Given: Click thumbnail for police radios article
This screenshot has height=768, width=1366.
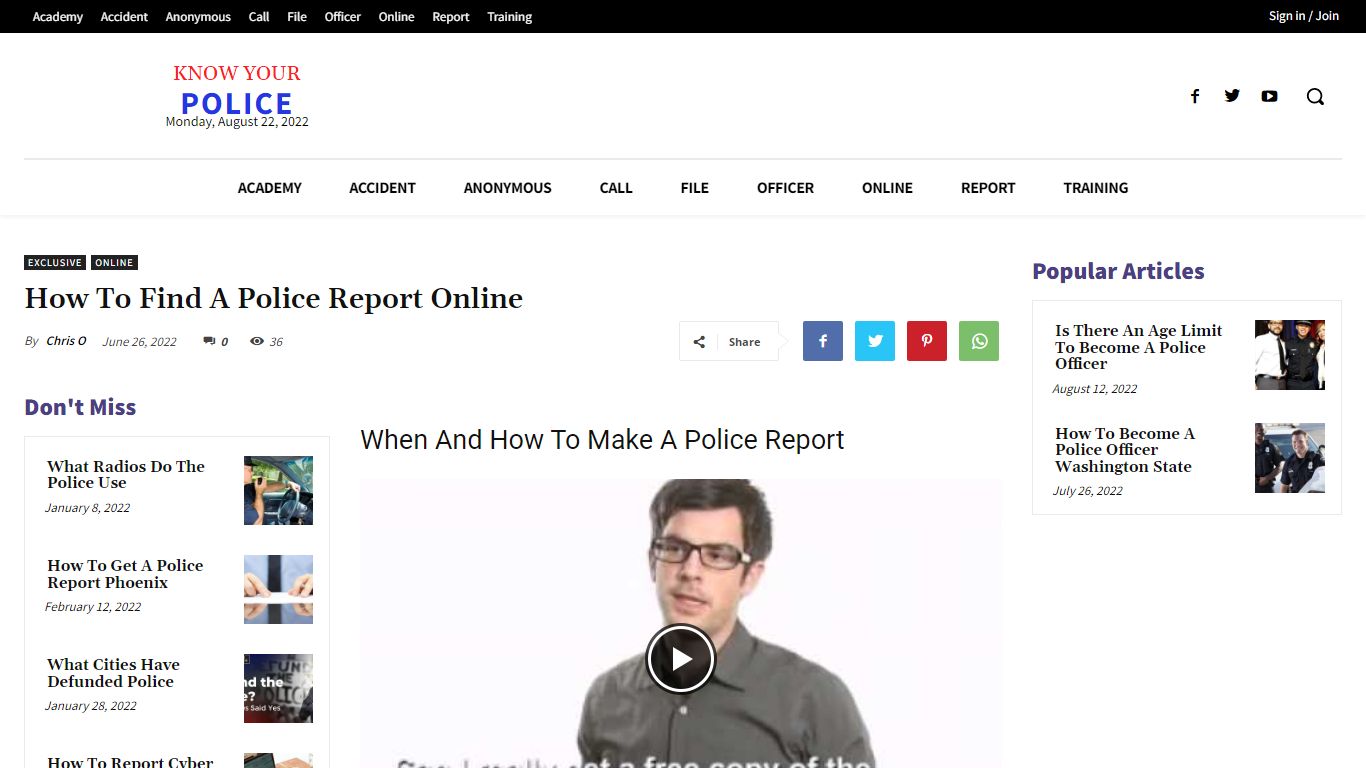Looking at the screenshot, I should pos(278,490).
